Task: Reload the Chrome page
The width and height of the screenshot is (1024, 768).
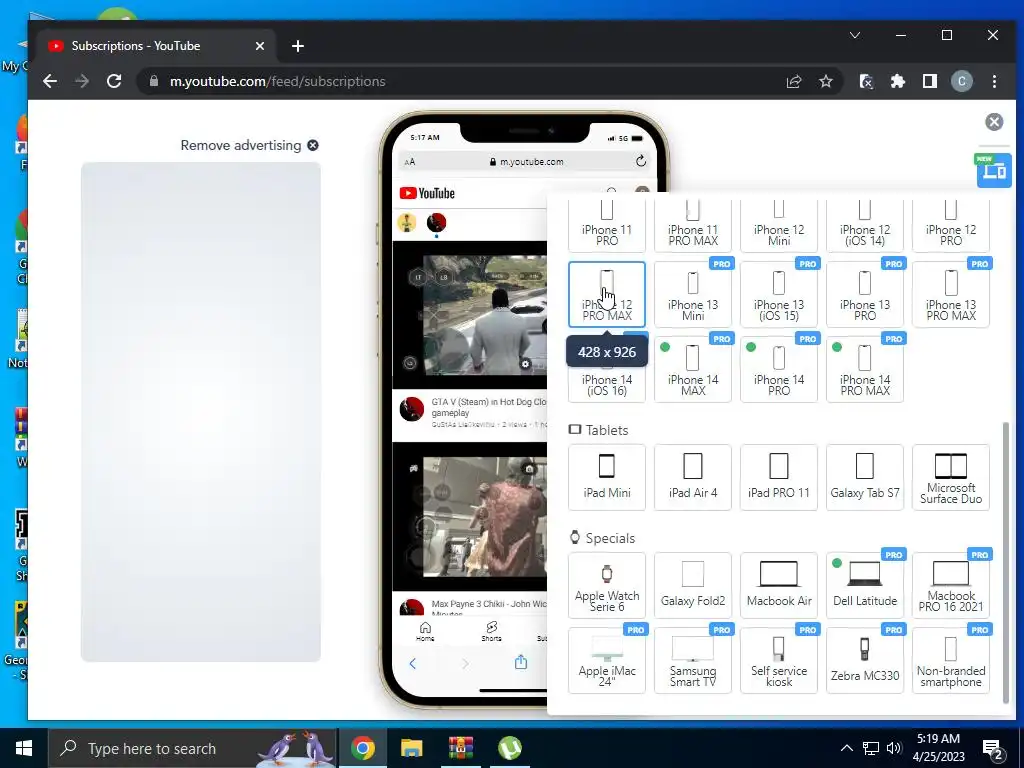Action: point(114,82)
